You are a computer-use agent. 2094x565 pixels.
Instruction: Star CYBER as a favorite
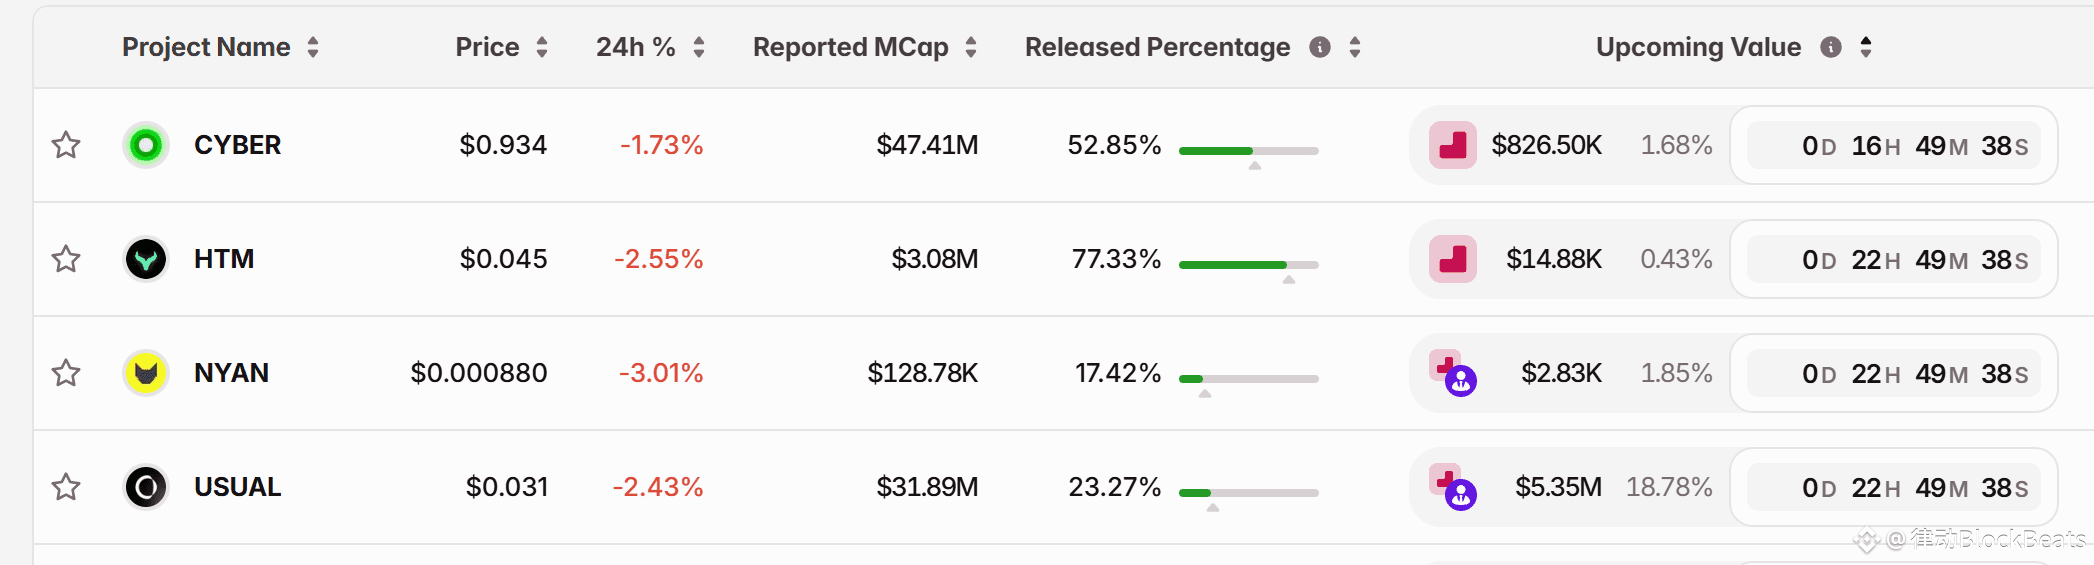point(66,145)
